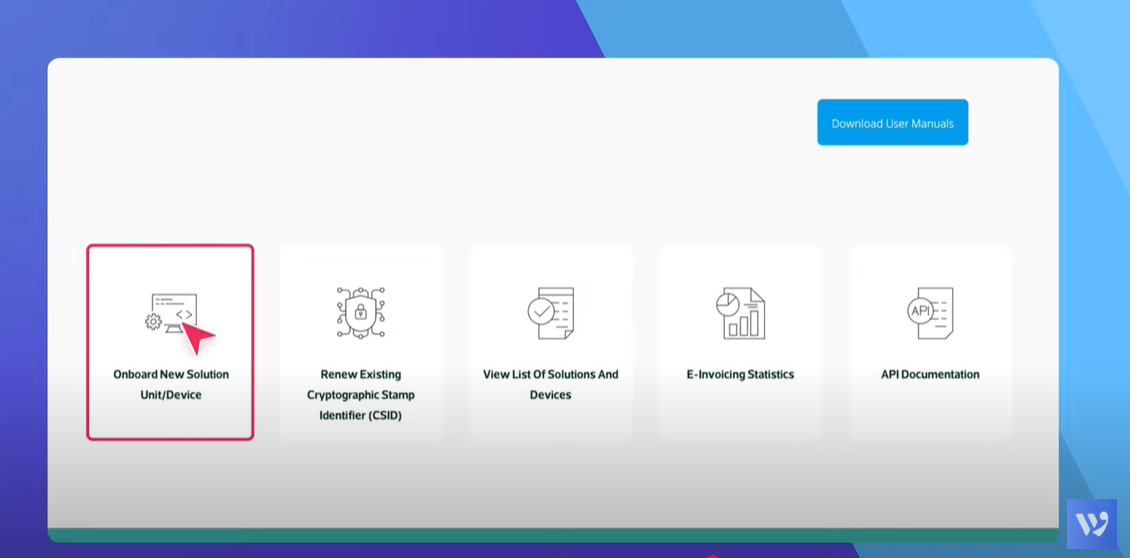Open Renew Existing Cryptographic Stamp Identifier label
This screenshot has width=1130, height=558.
click(x=361, y=394)
